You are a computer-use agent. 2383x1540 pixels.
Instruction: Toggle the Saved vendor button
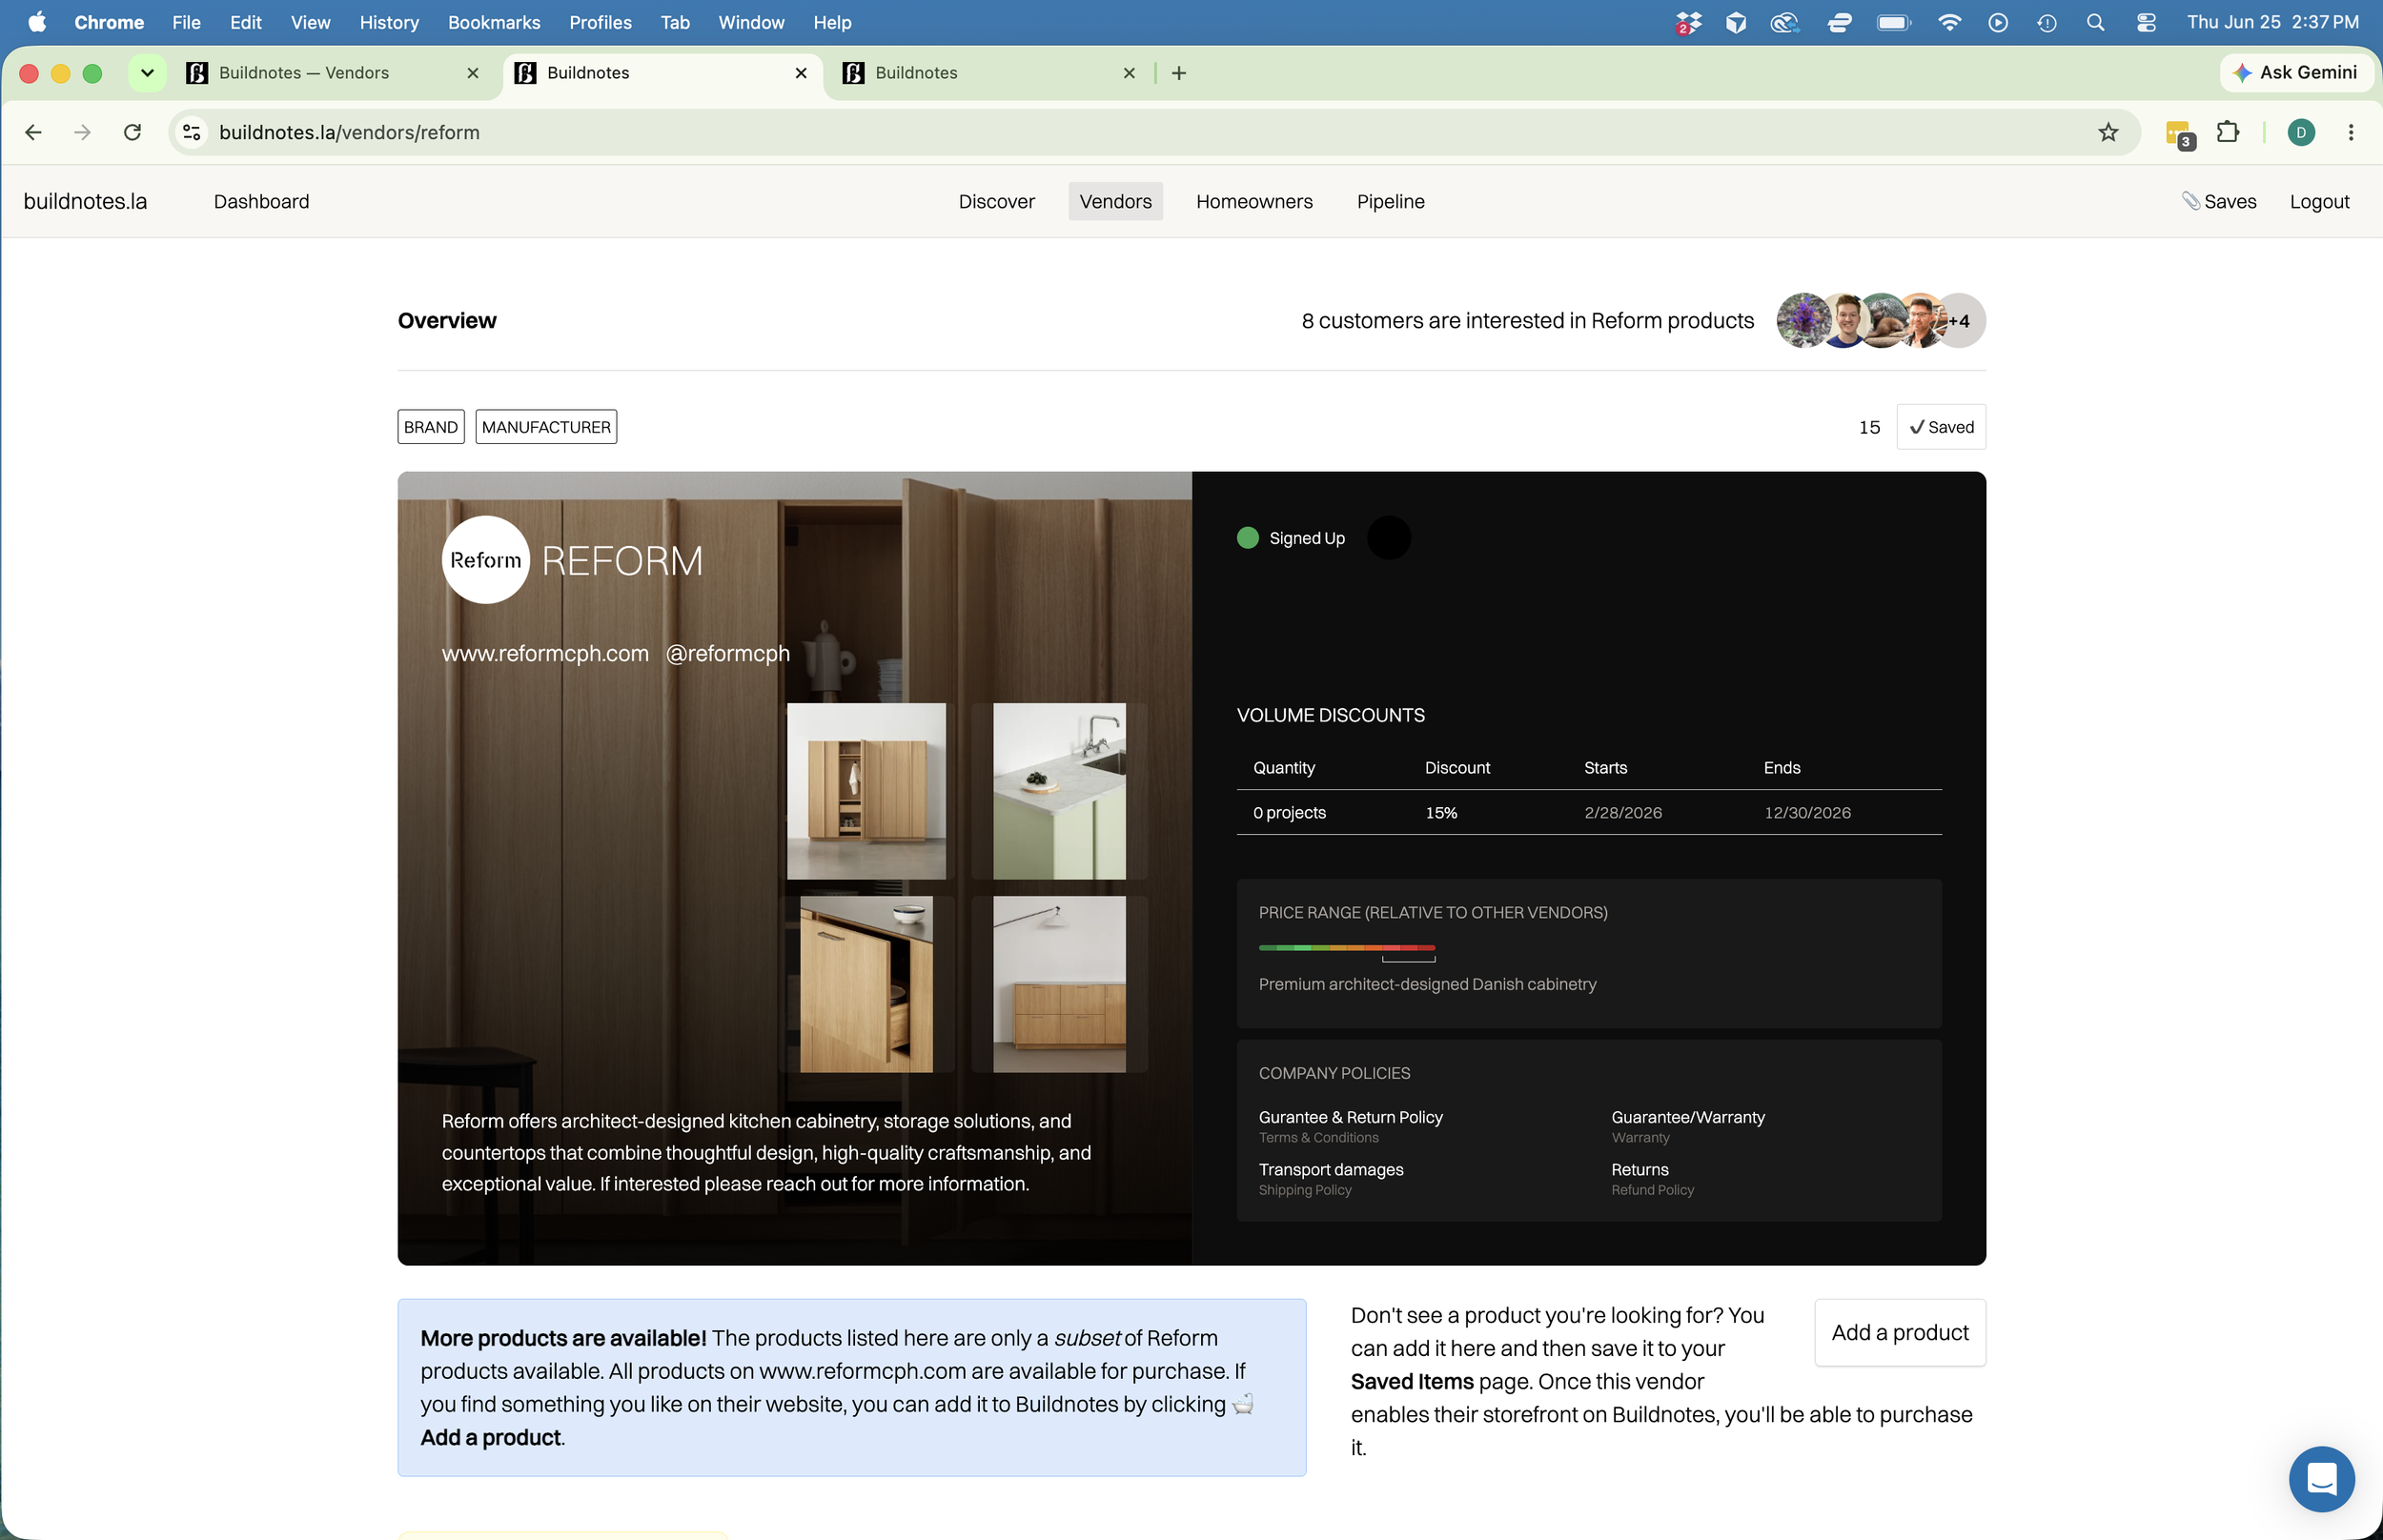(1940, 427)
